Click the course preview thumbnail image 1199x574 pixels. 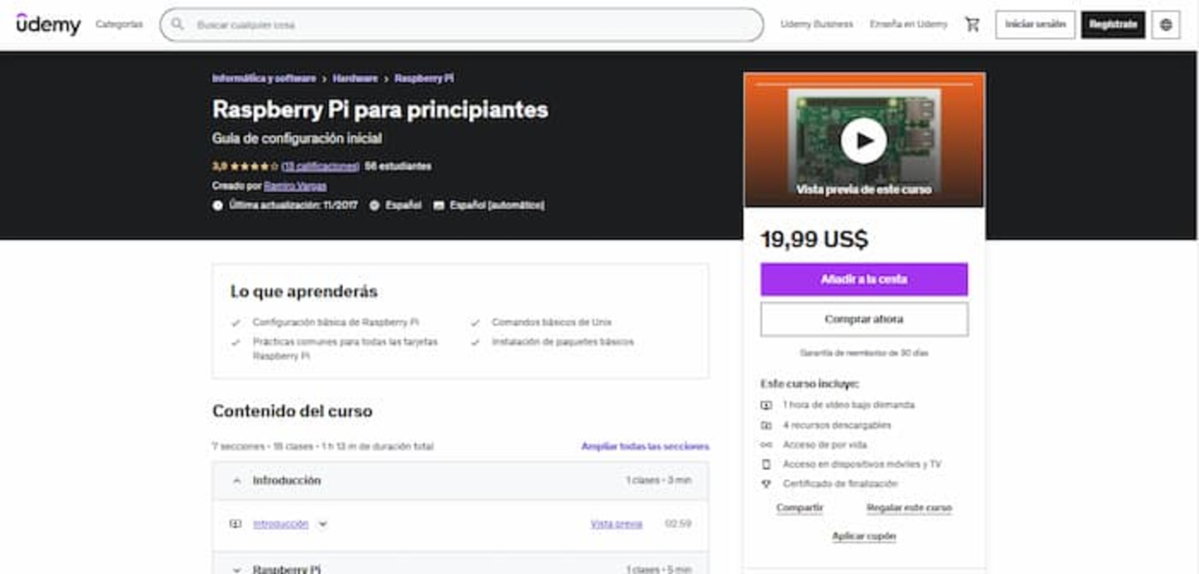[864, 140]
